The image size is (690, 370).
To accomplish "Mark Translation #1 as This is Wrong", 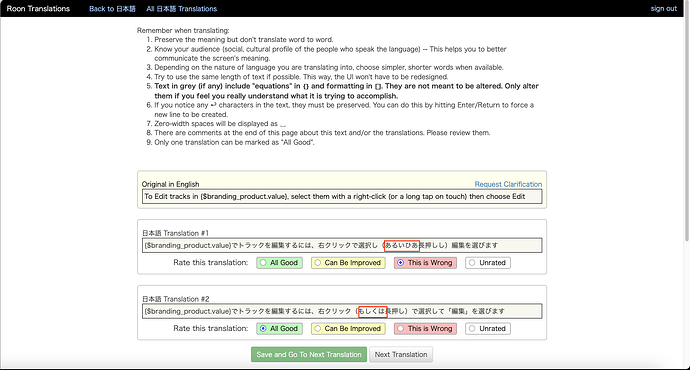I will pos(425,263).
